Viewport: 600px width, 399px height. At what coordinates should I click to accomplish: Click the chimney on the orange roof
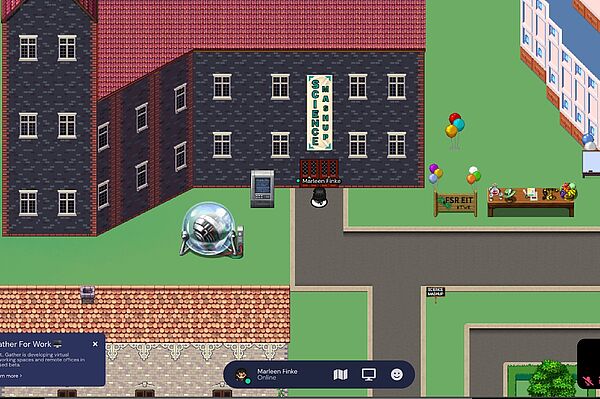pos(88,294)
